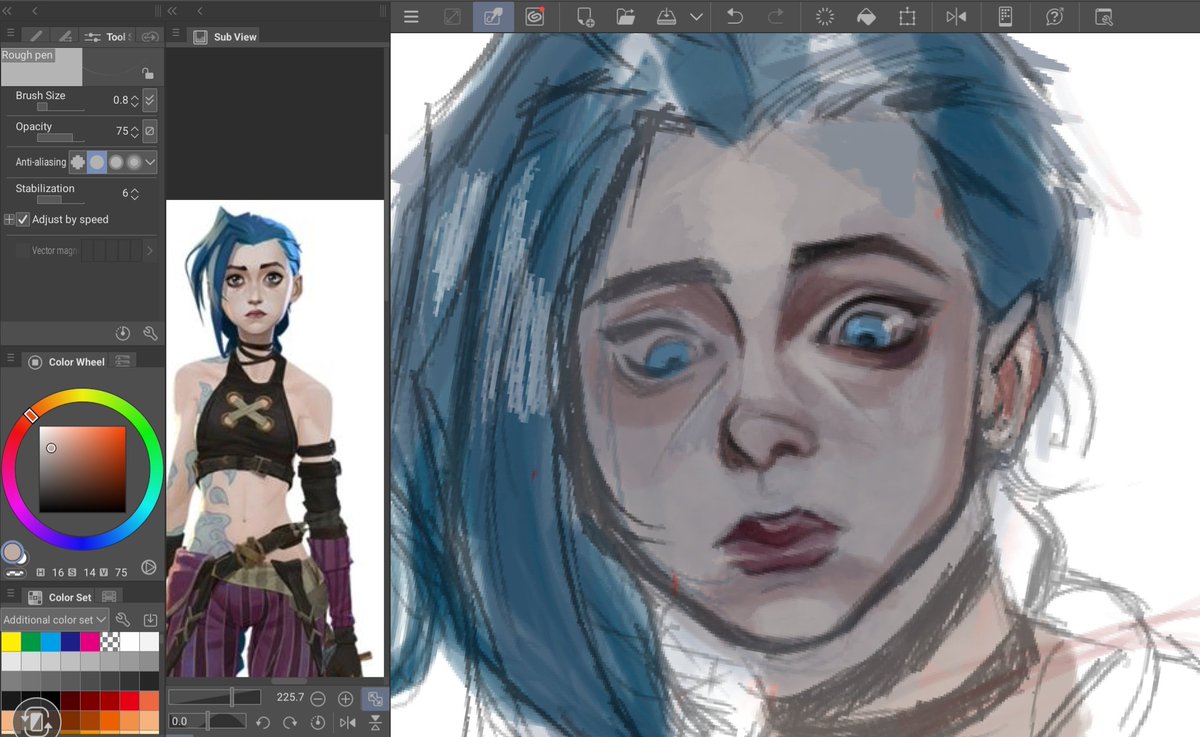The width and height of the screenshot is (1200, 737).
Task: Redo the undone action
Action: 775,17
